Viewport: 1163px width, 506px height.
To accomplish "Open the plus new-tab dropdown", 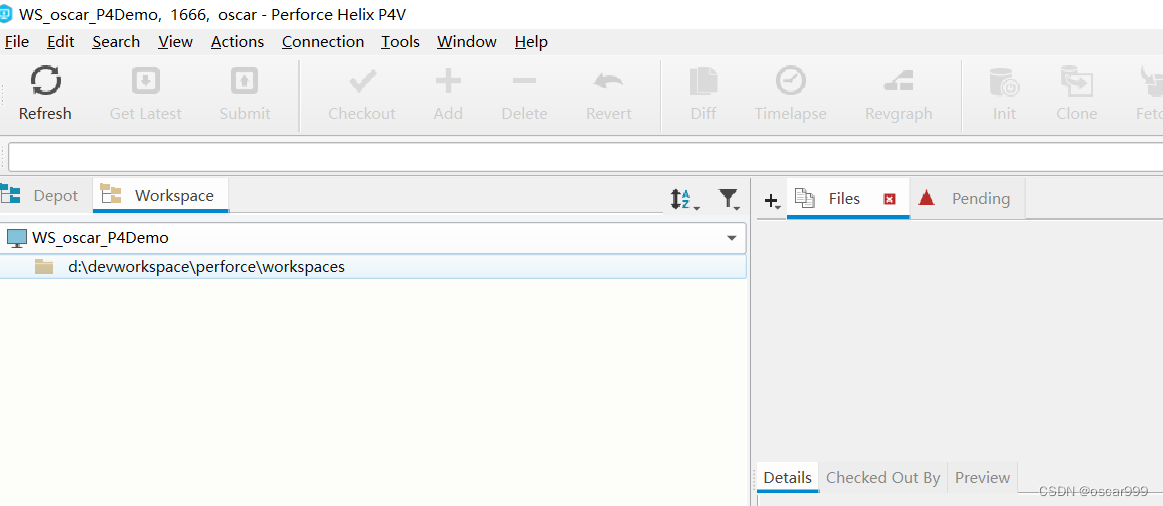I will (x=772, y=200).
